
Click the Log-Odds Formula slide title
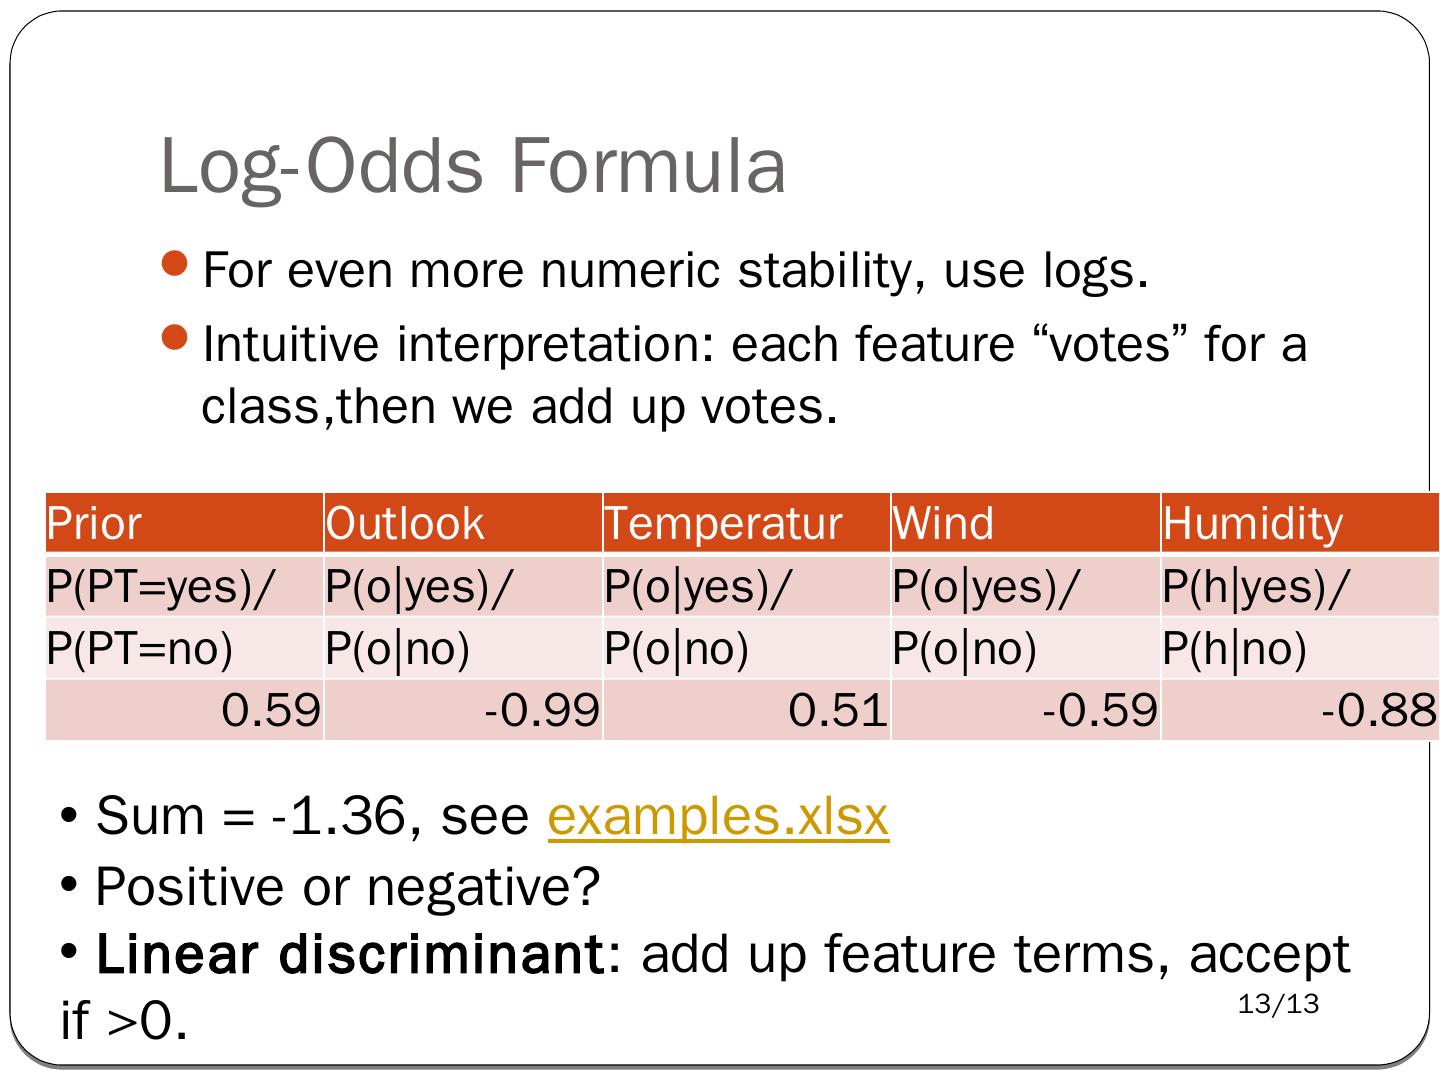pyautogui.click(x=472, y=165)
